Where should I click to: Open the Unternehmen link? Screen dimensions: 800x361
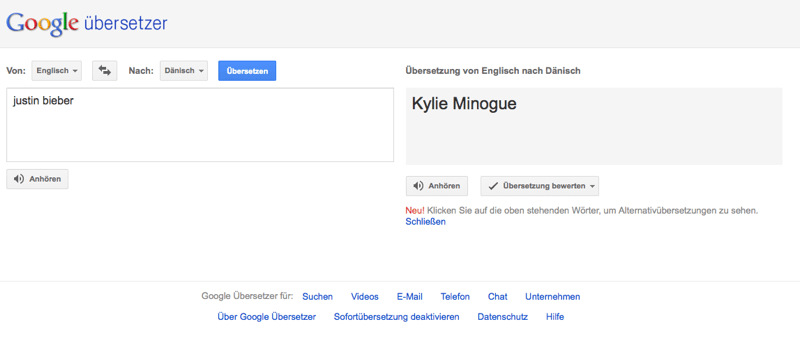click(553, 297)
